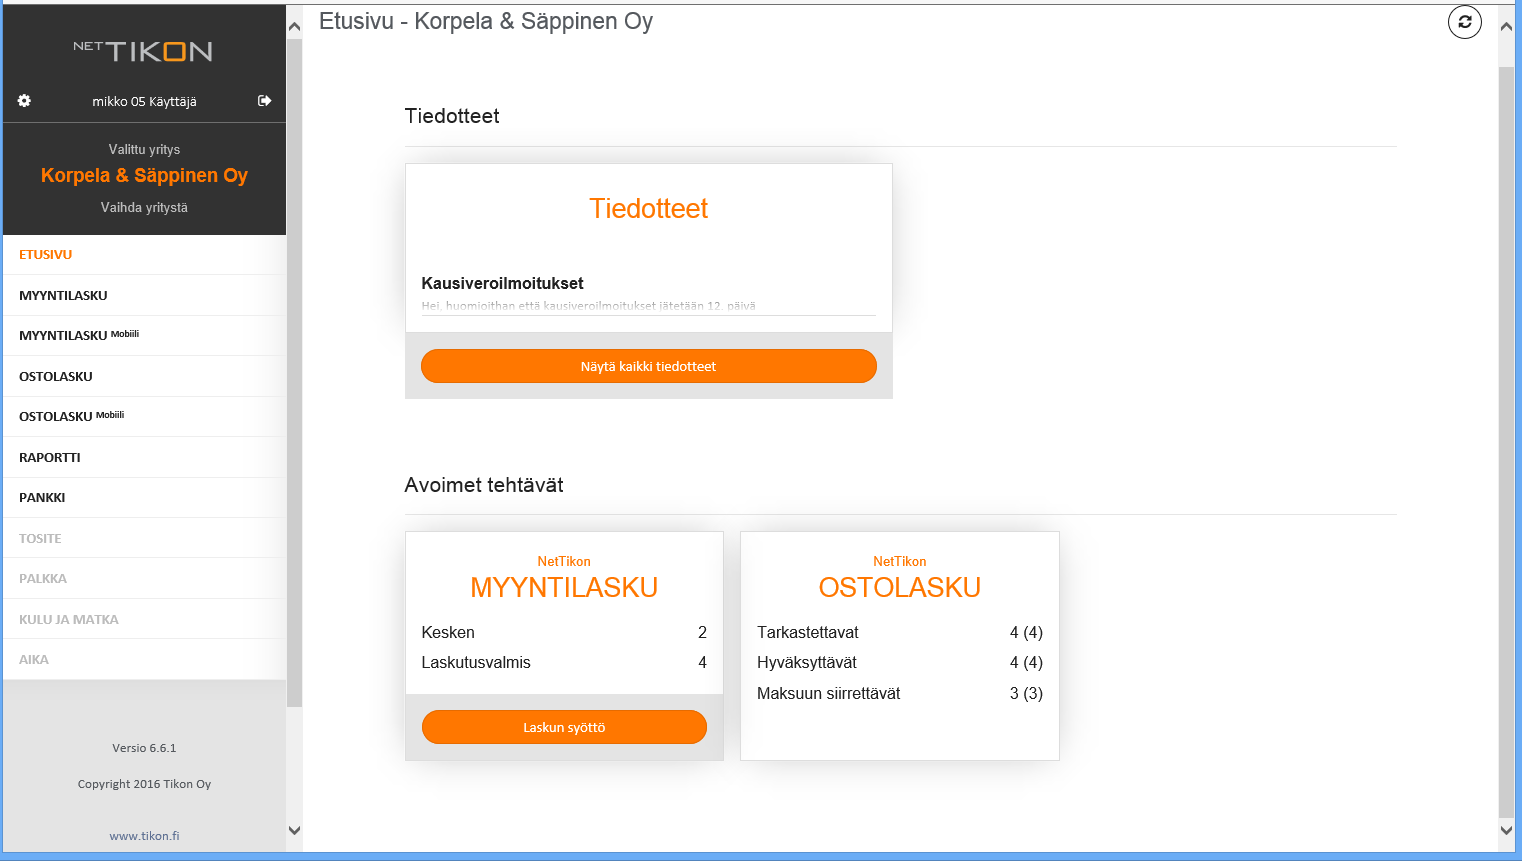This screenshot has height=861, width=1522.
Task: Click the Versio 6.6.1 text
Action: pyautogui.click(x=144, y=748)
